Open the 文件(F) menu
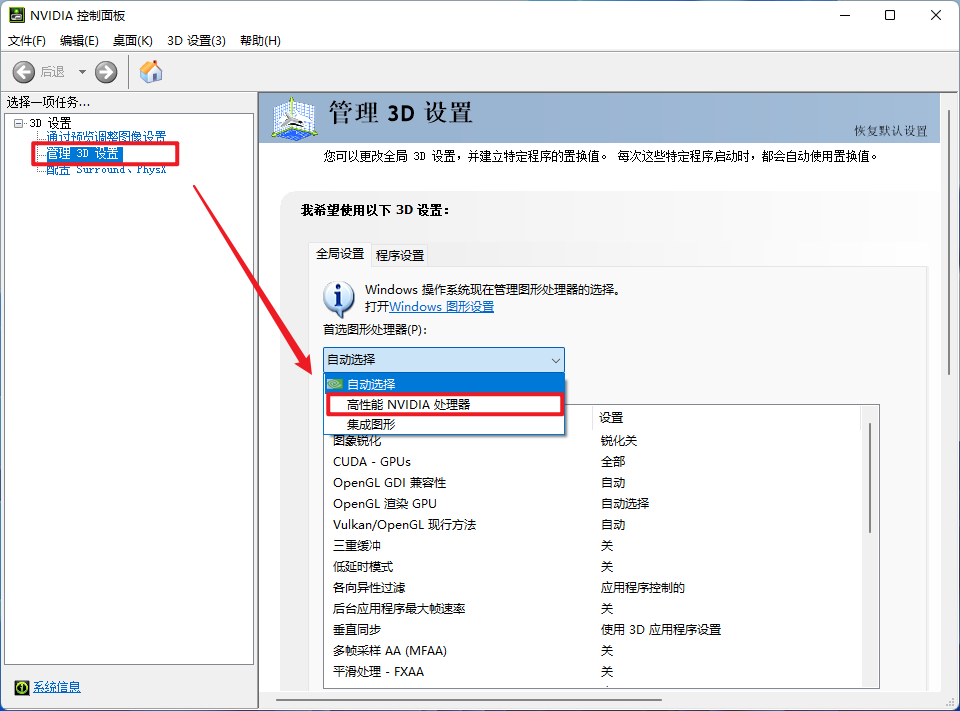Viewport: 960px width, 711px height. (26, 40)
